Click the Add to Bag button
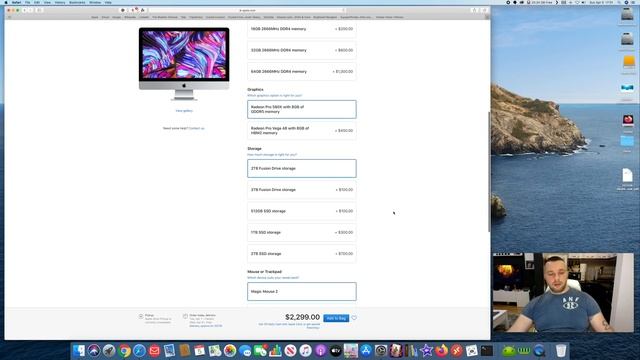This screenshot has height=360, width=640. (x=336, y=318)
